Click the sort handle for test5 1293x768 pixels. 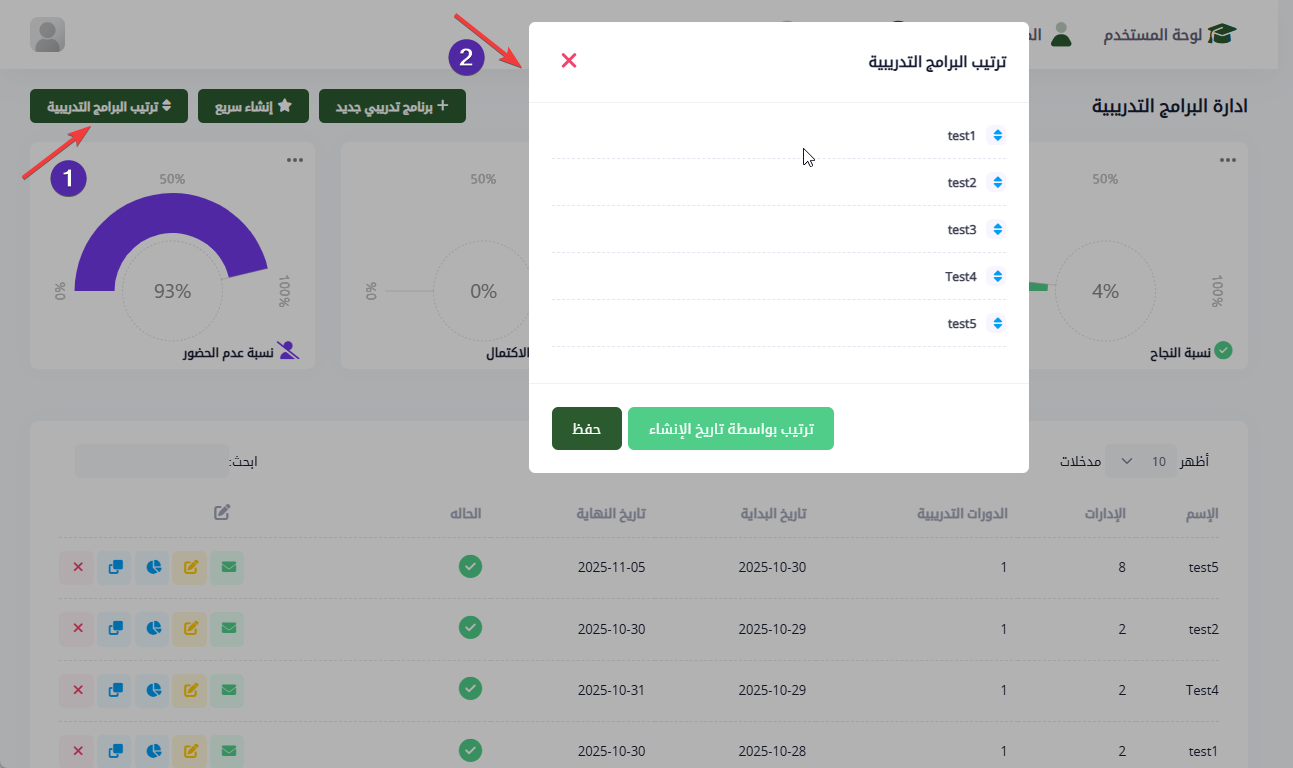[997, 323]
